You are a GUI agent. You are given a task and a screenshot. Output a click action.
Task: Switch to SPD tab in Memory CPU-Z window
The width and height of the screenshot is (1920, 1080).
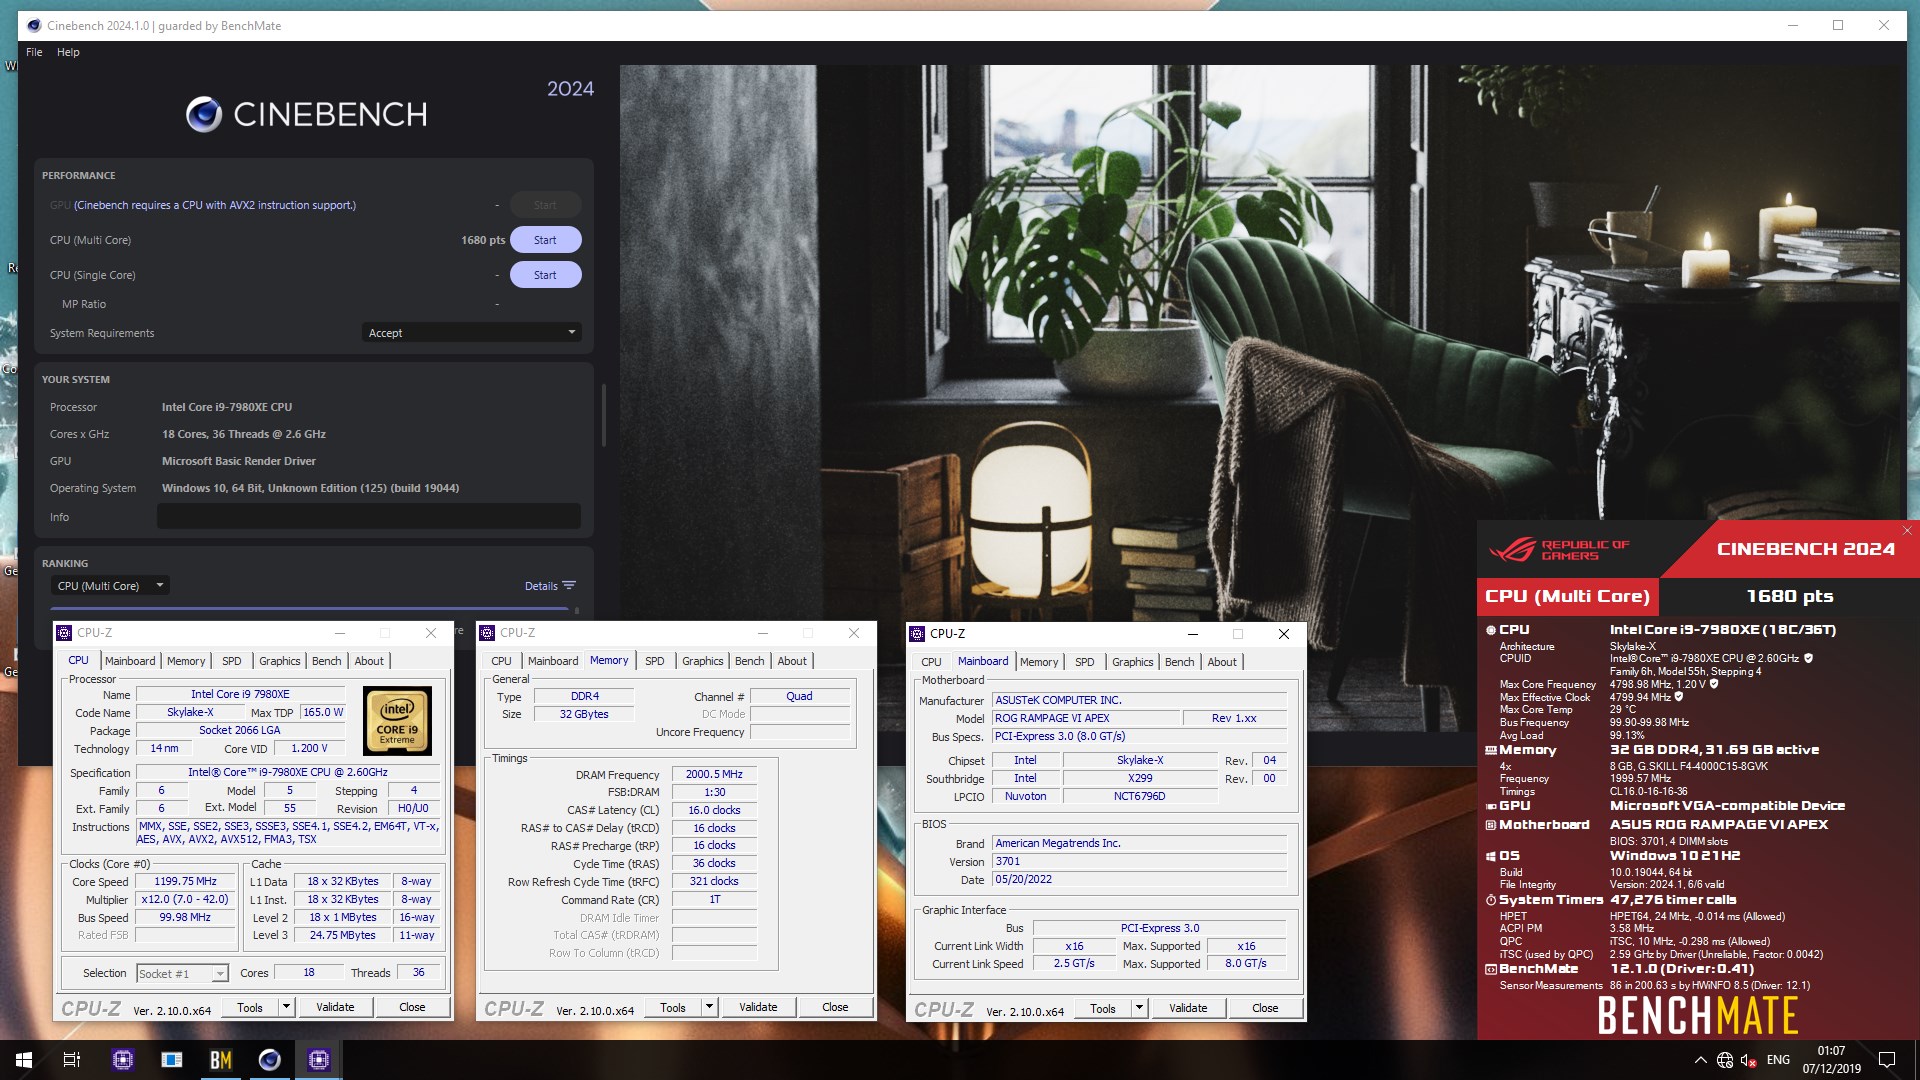655,661
